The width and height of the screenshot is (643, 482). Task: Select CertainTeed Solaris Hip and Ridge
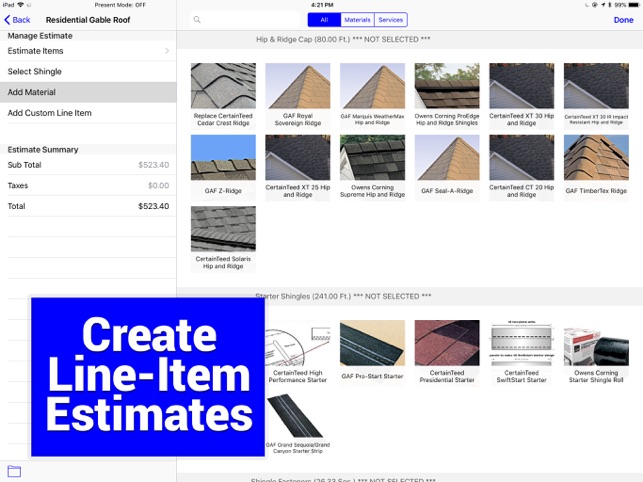[223, 239]
